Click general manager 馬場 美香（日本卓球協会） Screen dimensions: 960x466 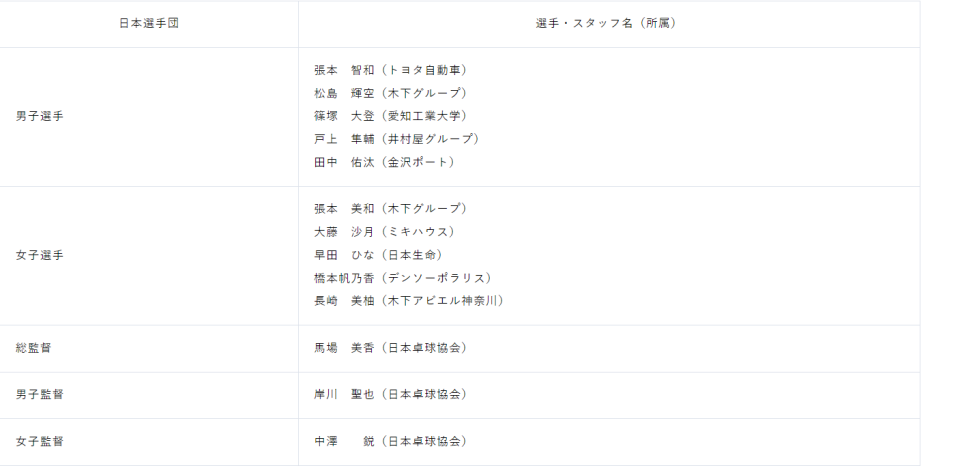tap(391, 348)
